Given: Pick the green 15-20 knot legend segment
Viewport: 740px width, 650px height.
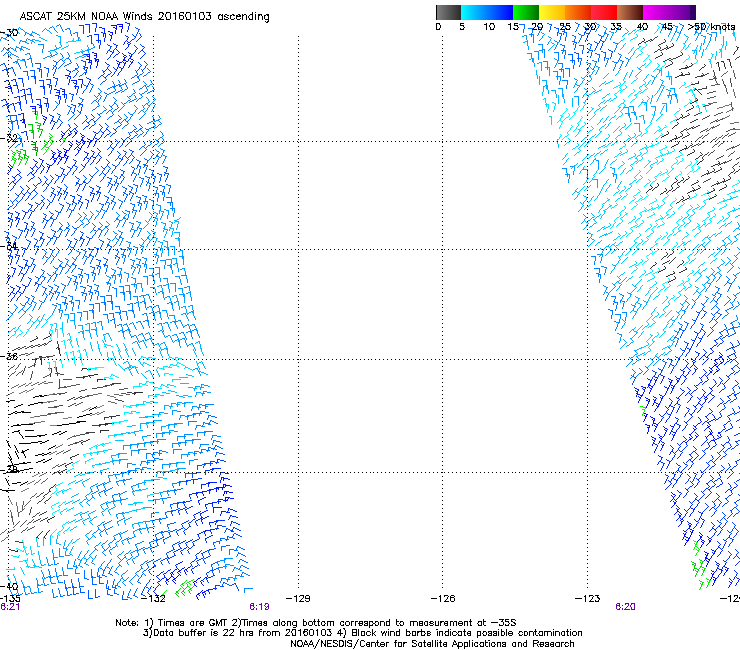Looking at the screenshot, I should click(526, 12).
